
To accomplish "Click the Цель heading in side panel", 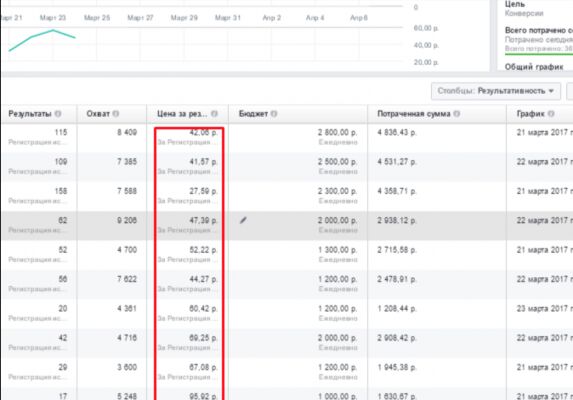I will click(515, 4).
